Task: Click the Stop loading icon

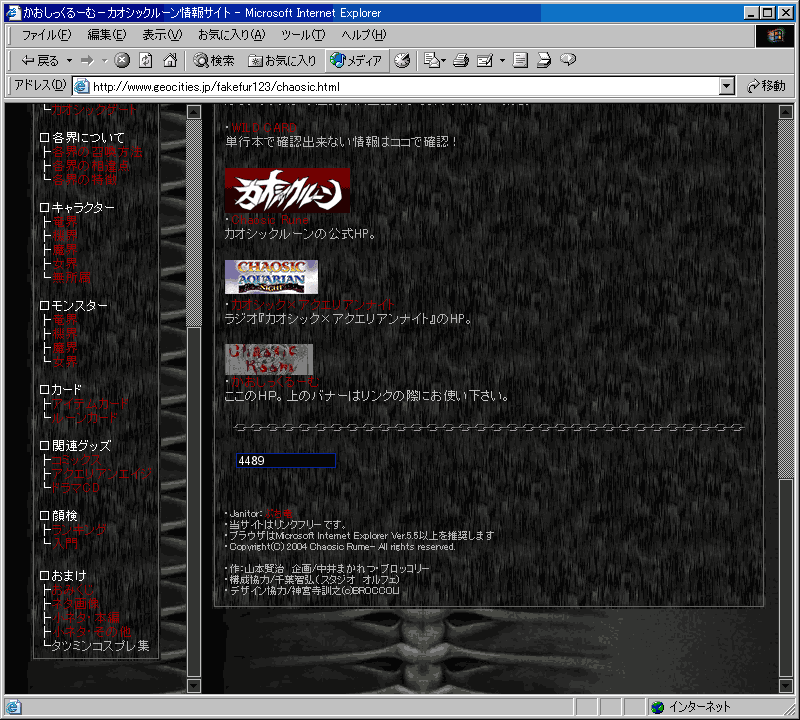Action: pyautogui.click(x=121, y=61)
